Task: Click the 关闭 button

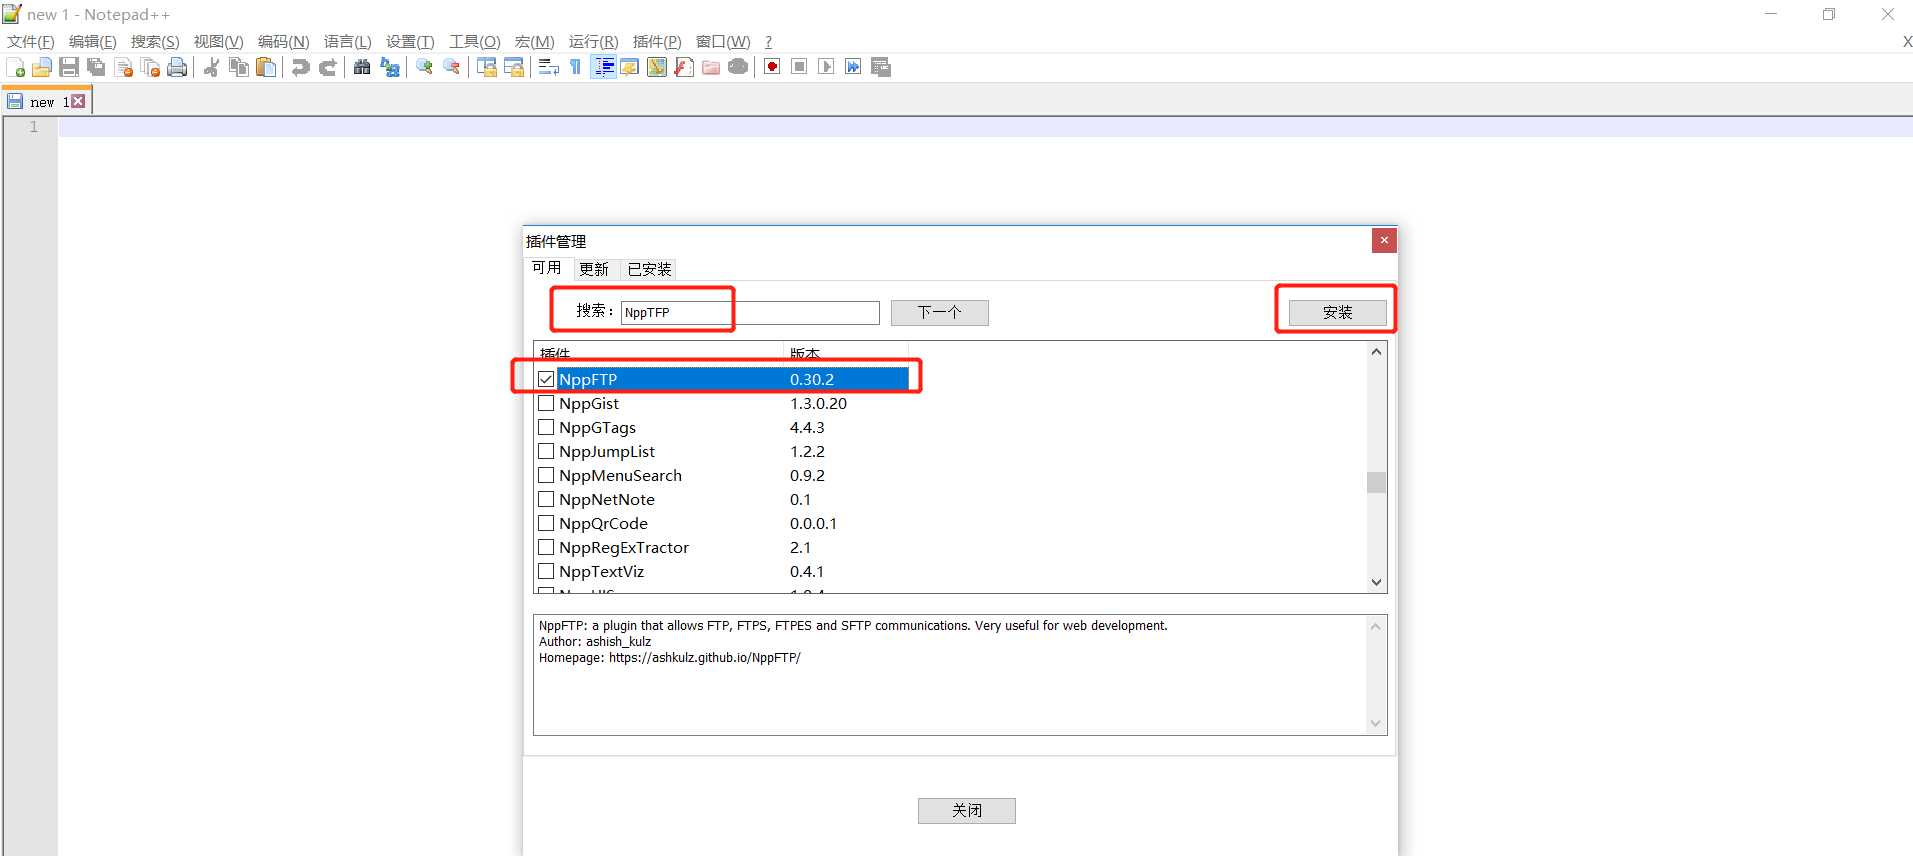Action: click(966, 810)
